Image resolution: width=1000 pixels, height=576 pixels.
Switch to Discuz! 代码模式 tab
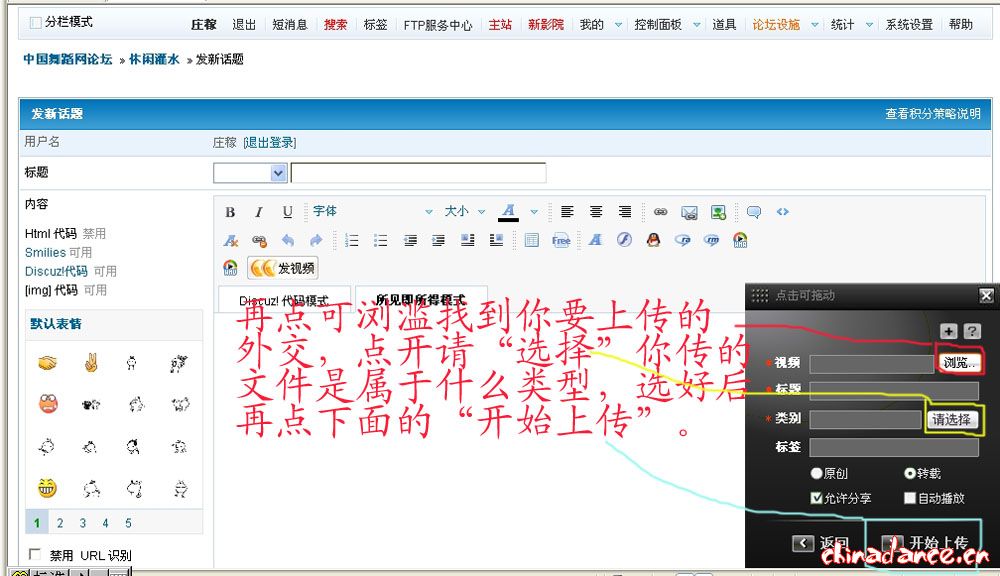[284, 300]
